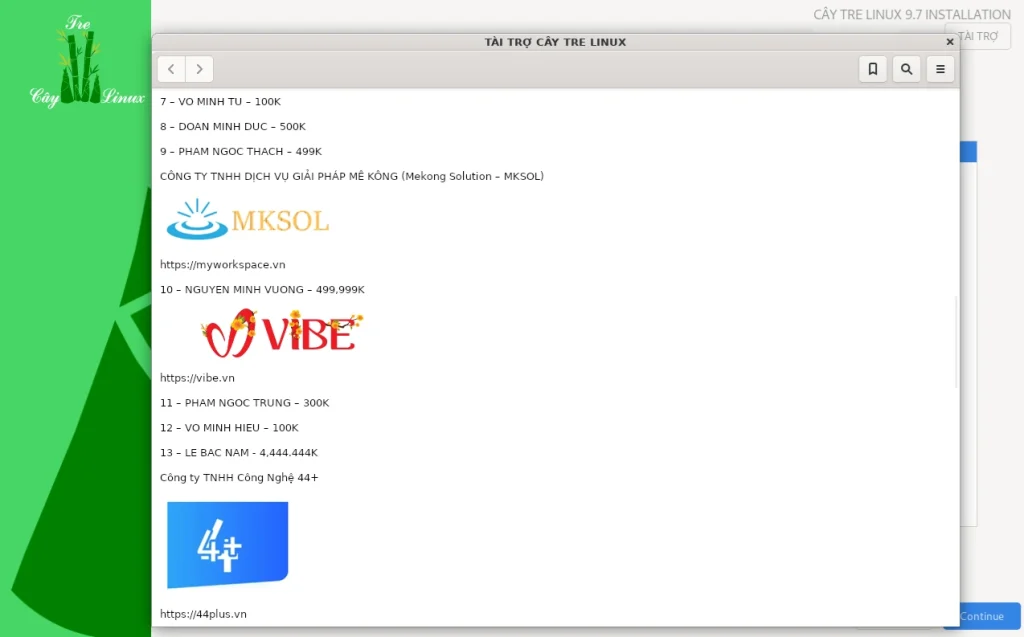Close the TÀI TRỢ CÂY TRE LINUX window
This screenshot has height=637, width=1024.
point(949,42)
